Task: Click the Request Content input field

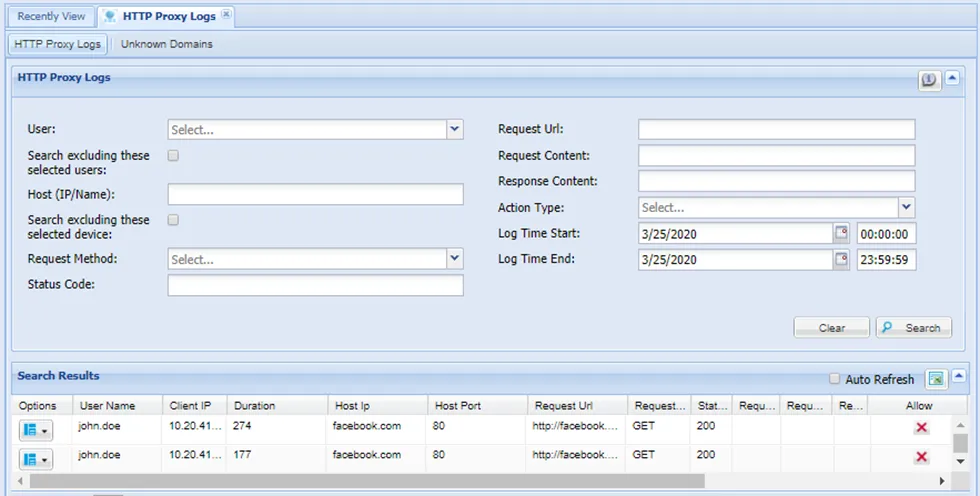Action: click(x=776, y=156)
